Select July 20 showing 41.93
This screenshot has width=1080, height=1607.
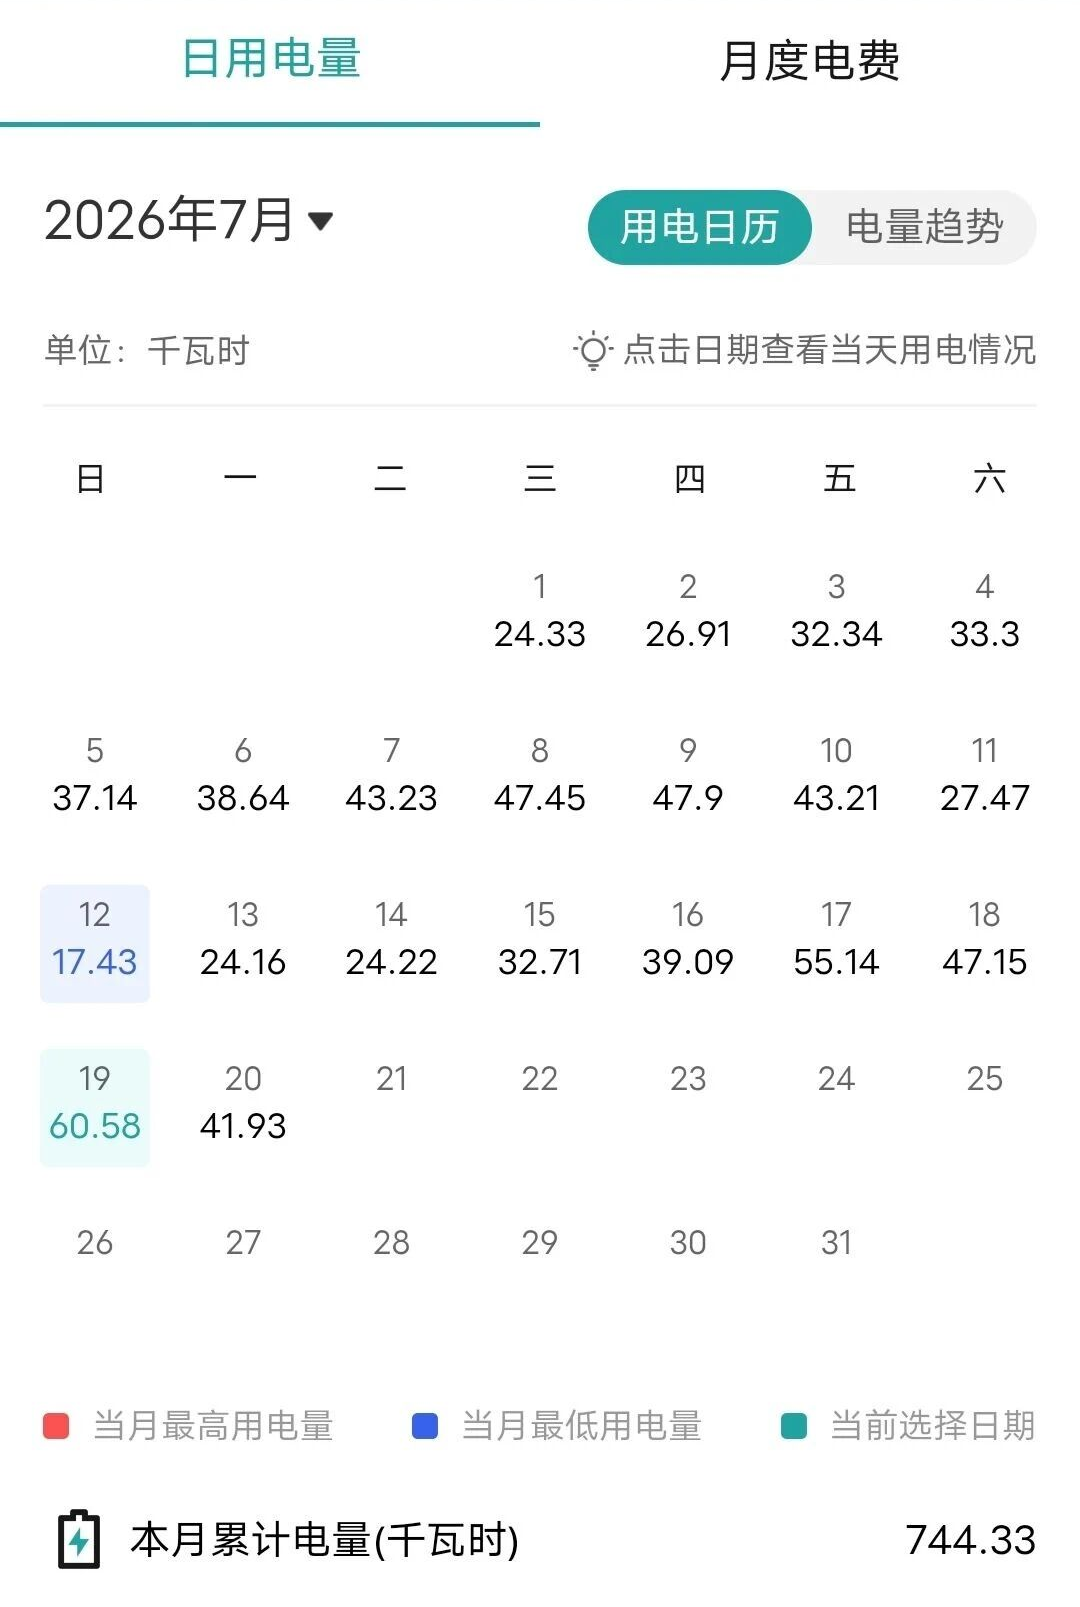243,1103
